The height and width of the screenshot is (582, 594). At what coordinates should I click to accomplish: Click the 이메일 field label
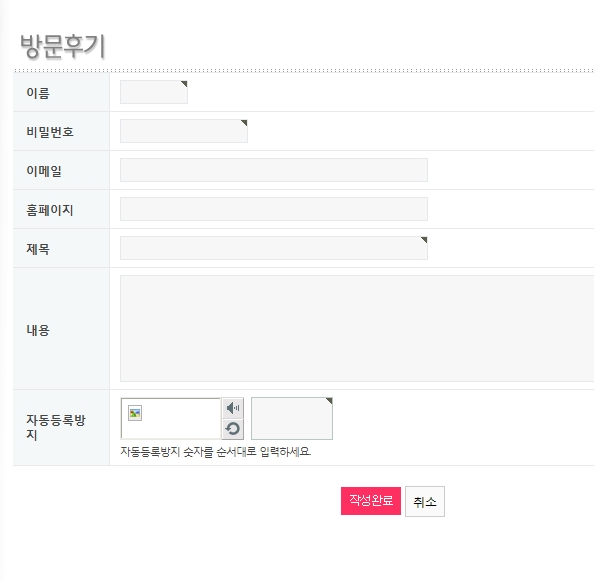pyautogui.click(x=44, y=171)
